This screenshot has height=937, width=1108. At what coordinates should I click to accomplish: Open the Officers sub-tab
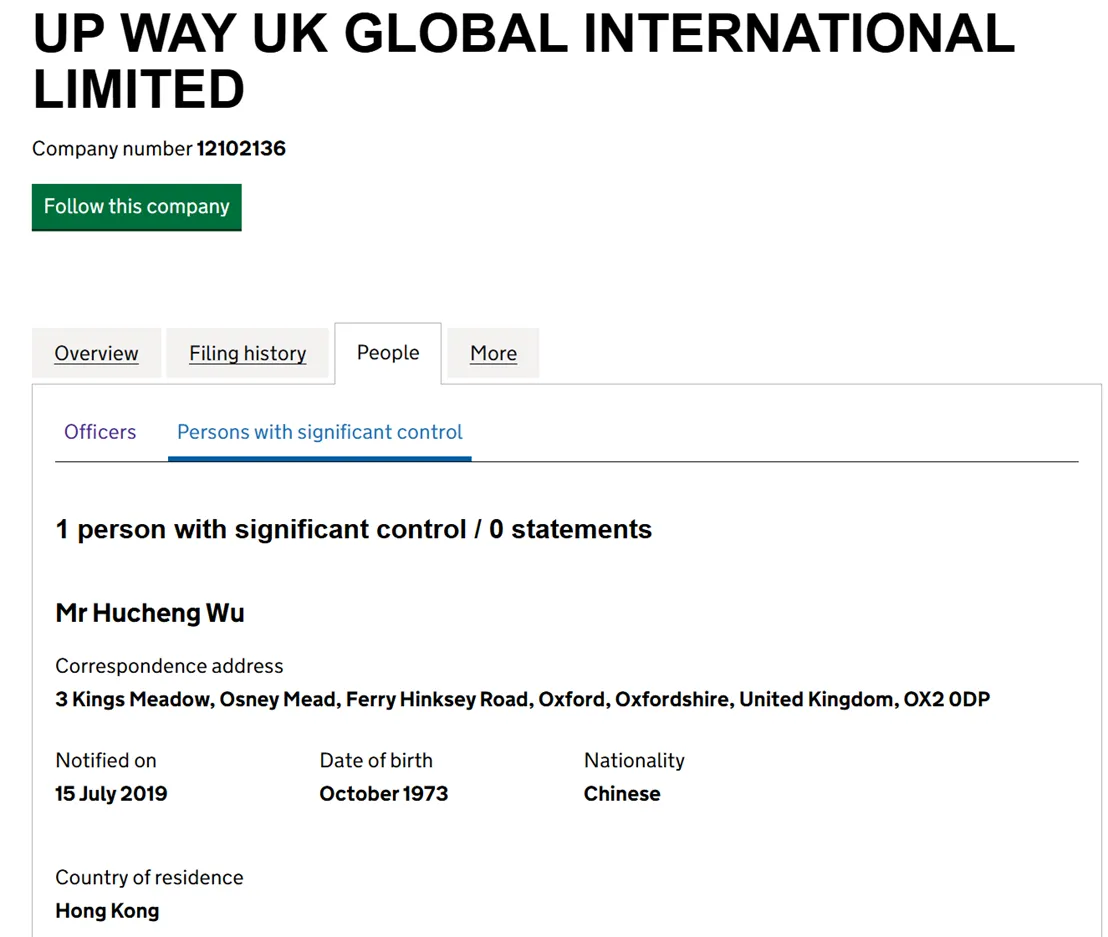[100, 432]
